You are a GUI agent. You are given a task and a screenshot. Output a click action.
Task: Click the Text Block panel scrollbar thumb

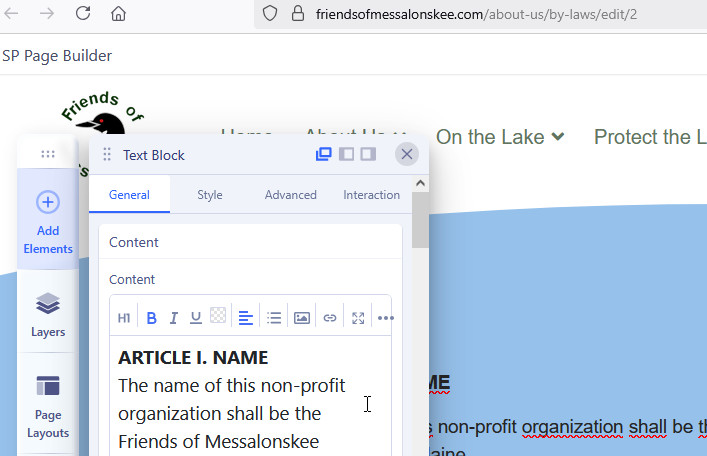tap(420, 220)
